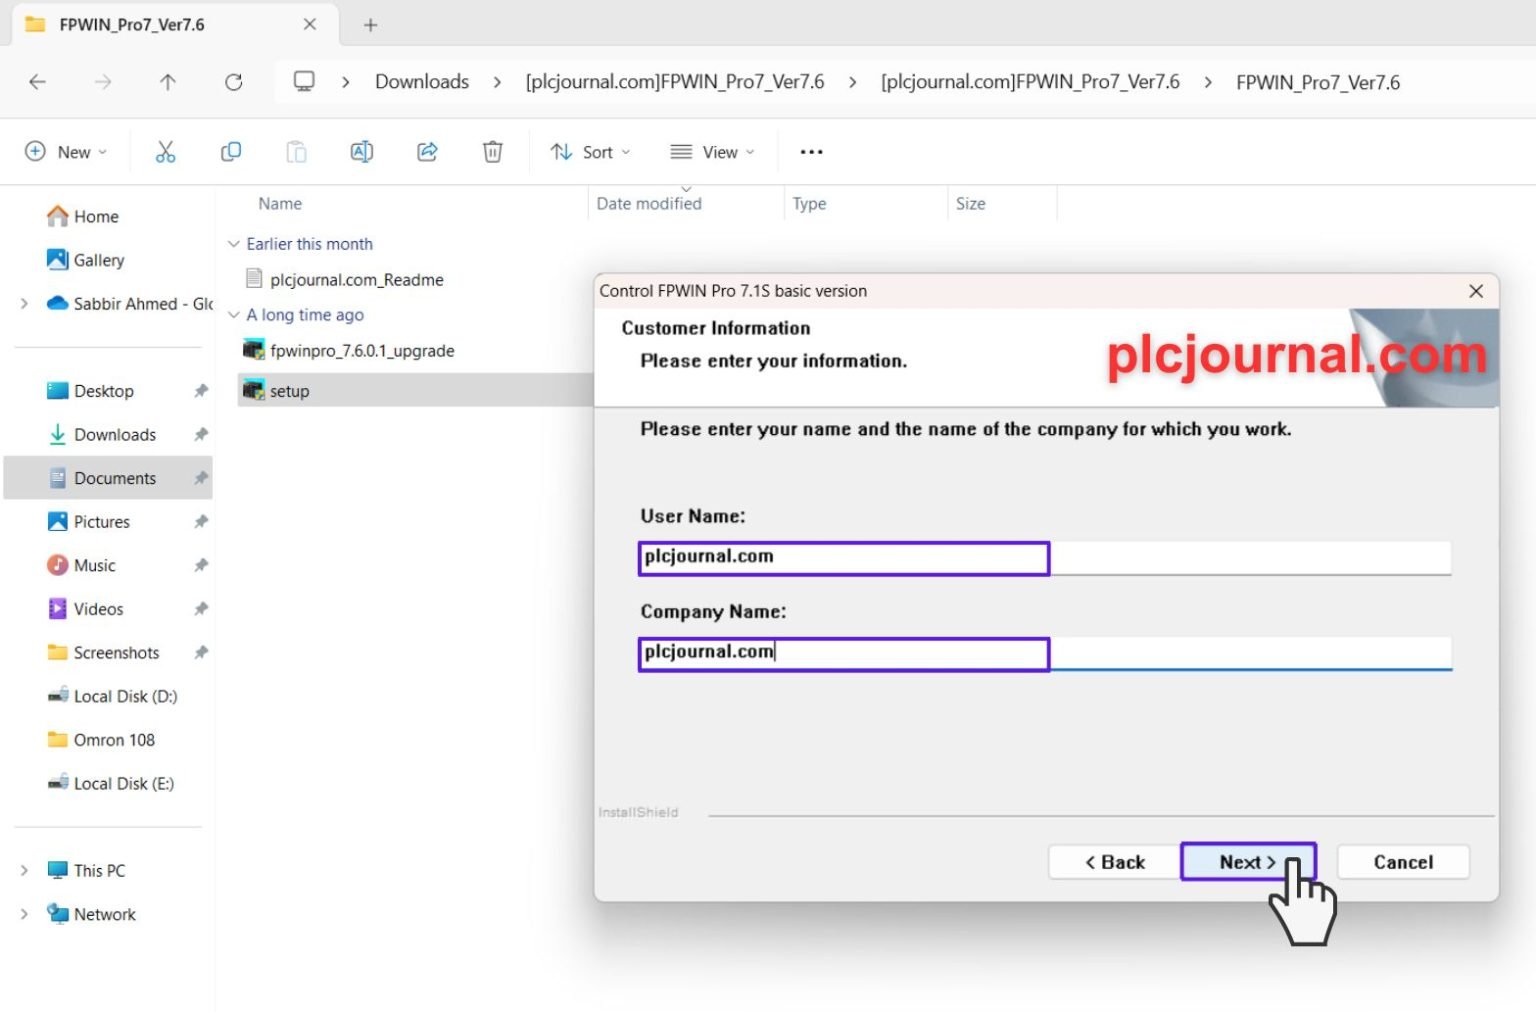Screen dimensions: 1536x1012
Task: Open the New menu dropdown
Action: point(66,151)
